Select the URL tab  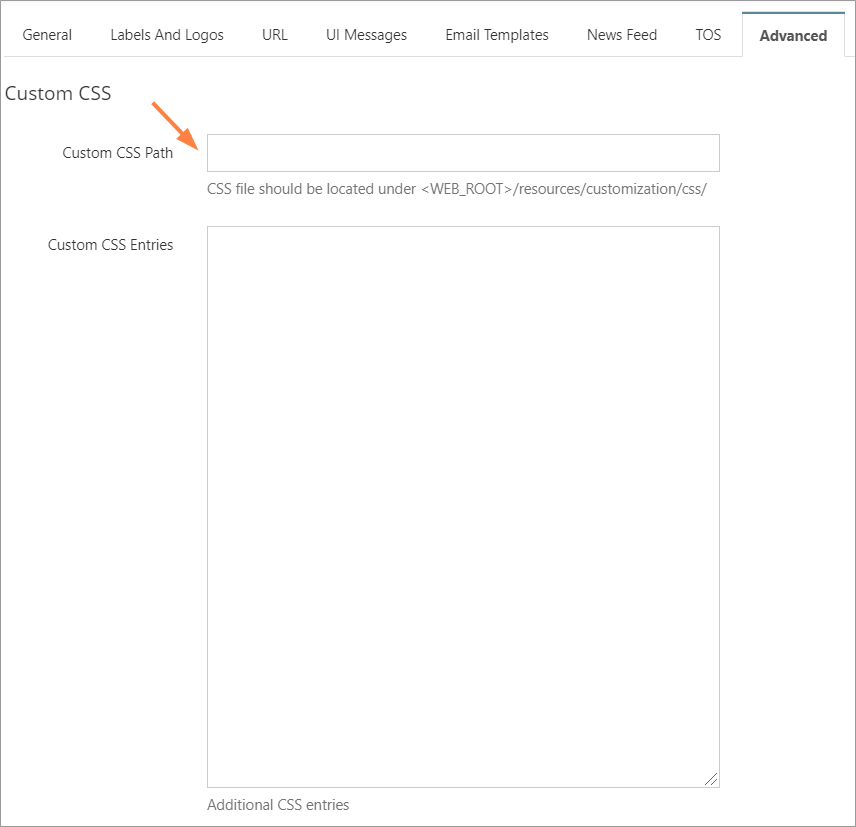(x=274, y=34)
